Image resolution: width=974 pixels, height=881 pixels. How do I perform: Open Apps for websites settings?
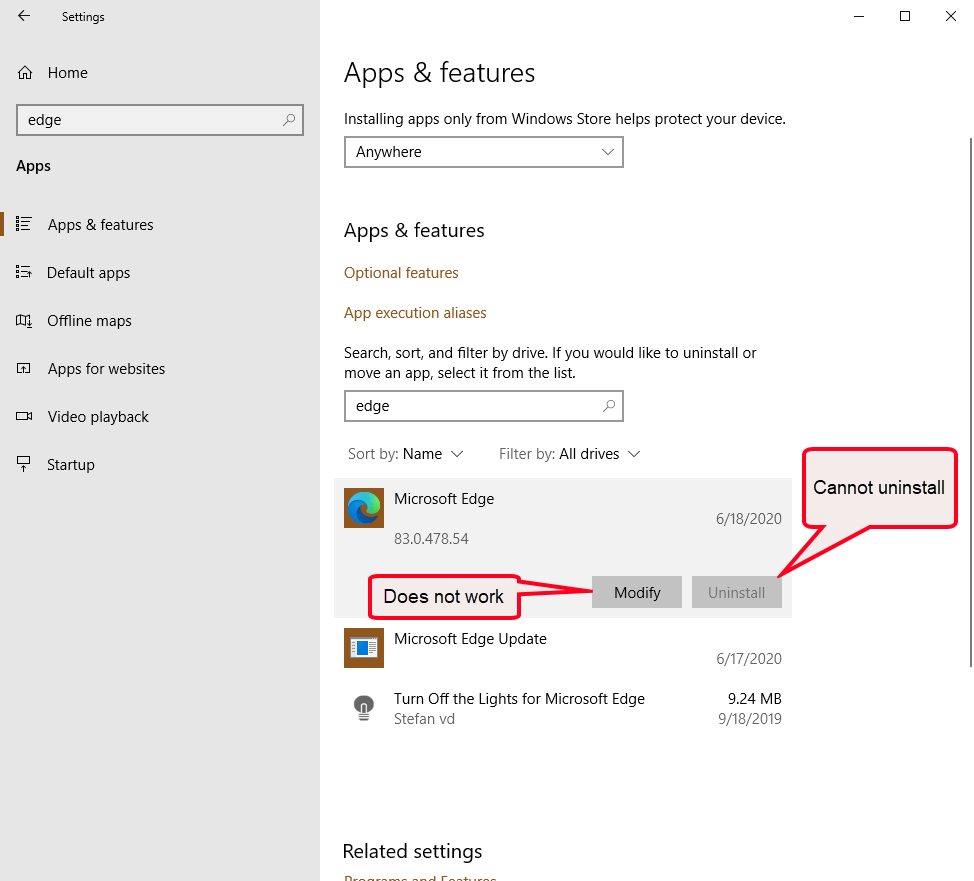tap(105, 368)
